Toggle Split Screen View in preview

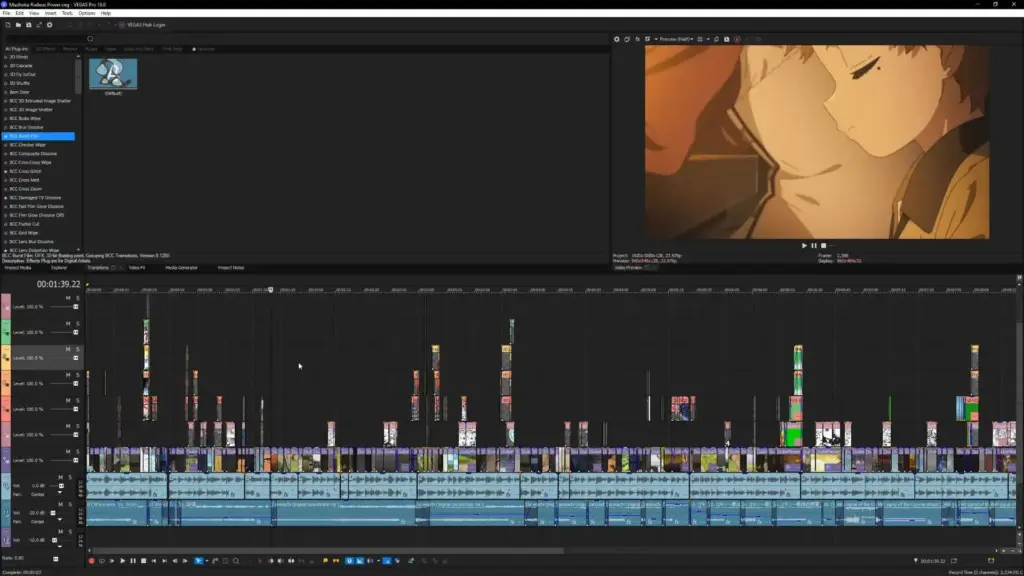[x=648, y=39]
